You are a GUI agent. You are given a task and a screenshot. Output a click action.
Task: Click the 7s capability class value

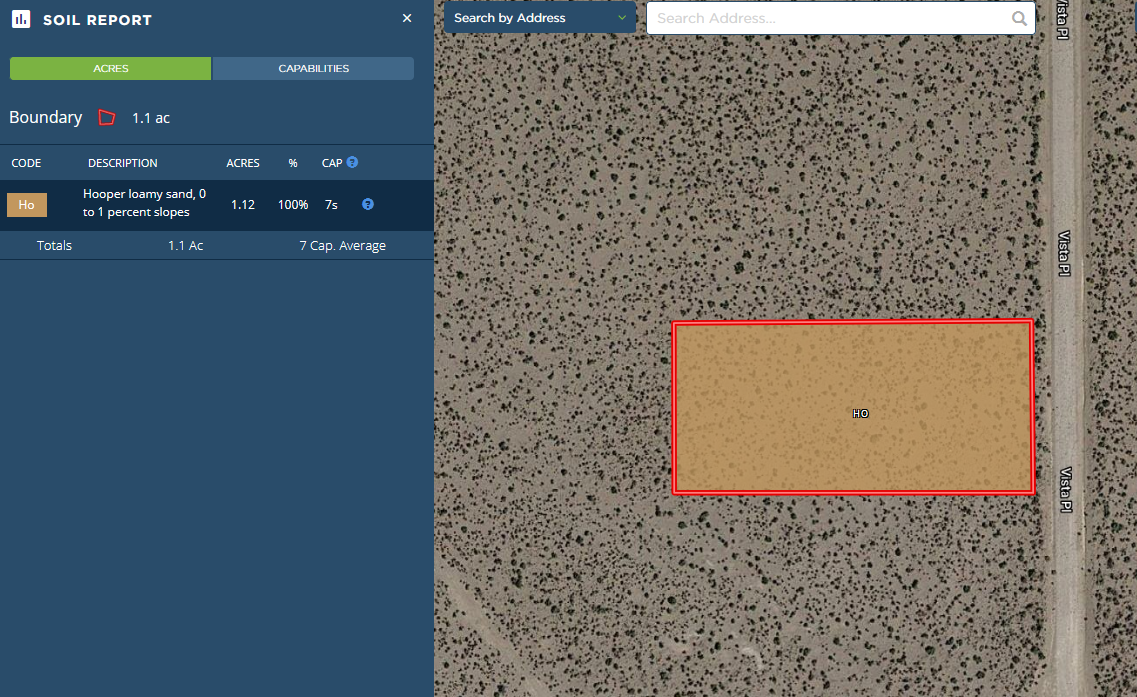point(331,205)
